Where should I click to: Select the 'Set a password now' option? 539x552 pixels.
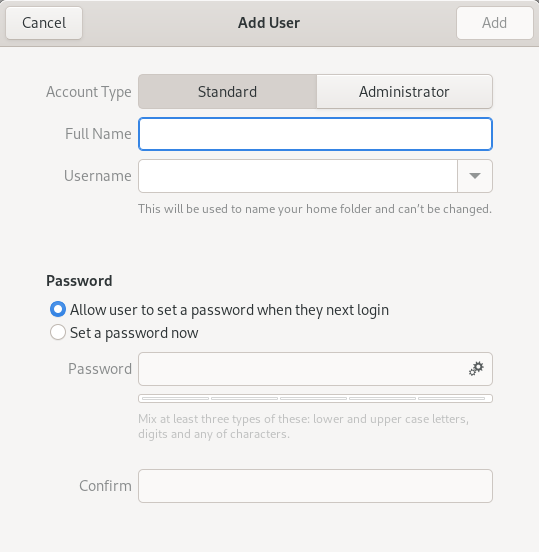58,332
